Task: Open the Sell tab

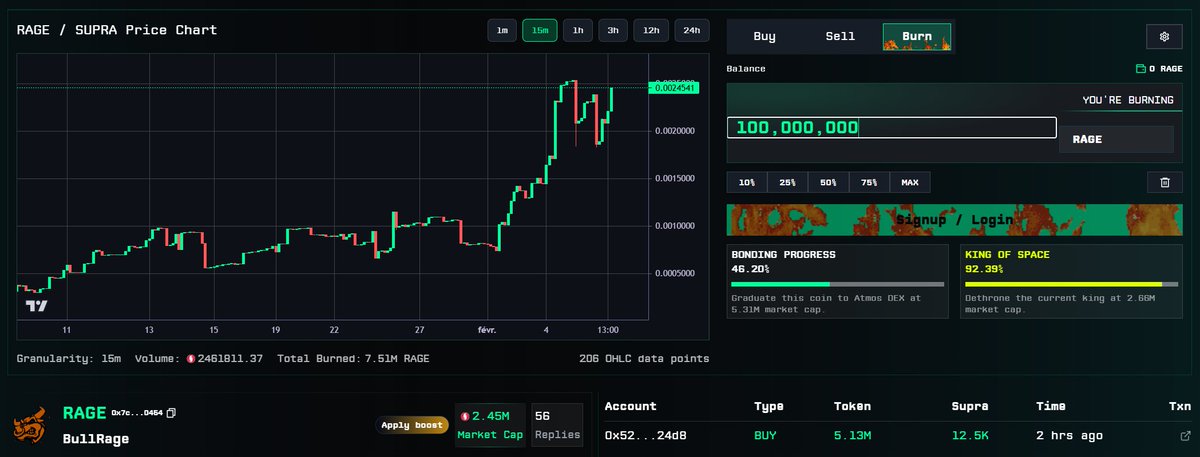Action: 841,37
